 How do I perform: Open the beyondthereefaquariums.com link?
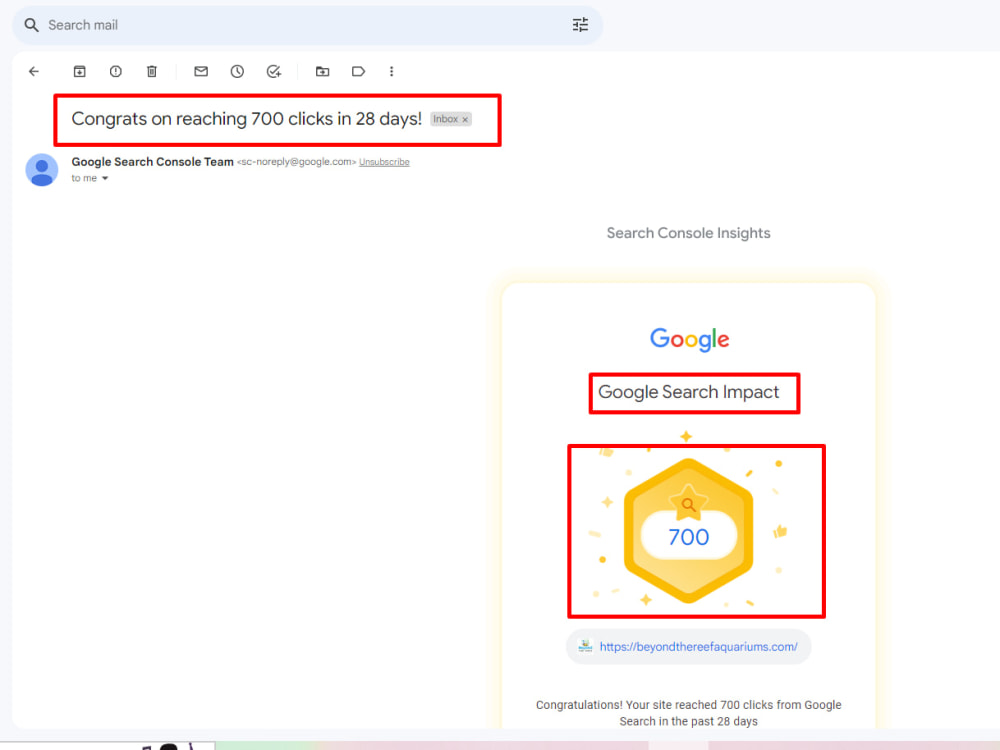point(698,647)
